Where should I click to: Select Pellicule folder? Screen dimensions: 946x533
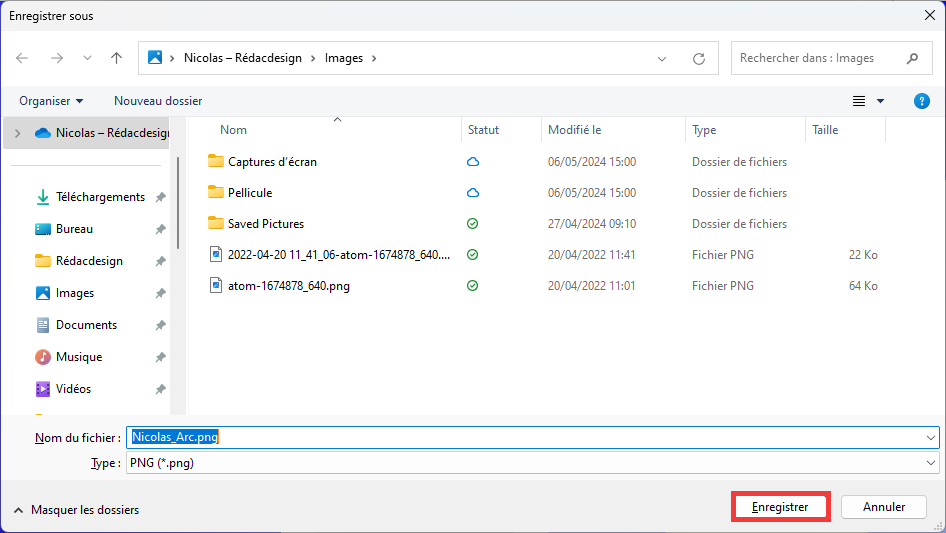pyautogui.click(x=250, y=193)
